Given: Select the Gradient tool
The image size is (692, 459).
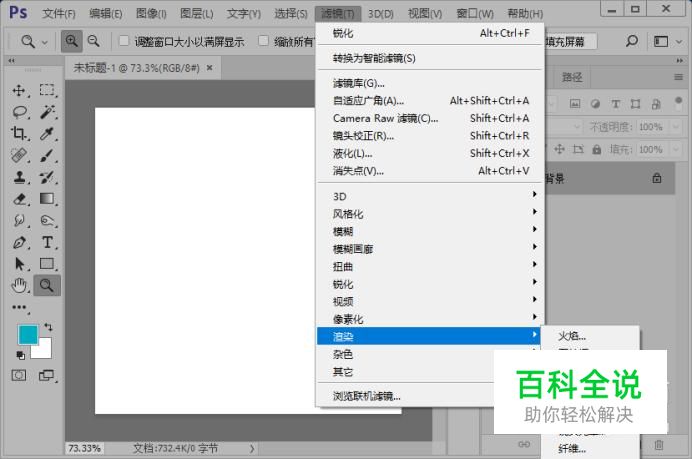Looking at the screenshot, I should 47,199.
